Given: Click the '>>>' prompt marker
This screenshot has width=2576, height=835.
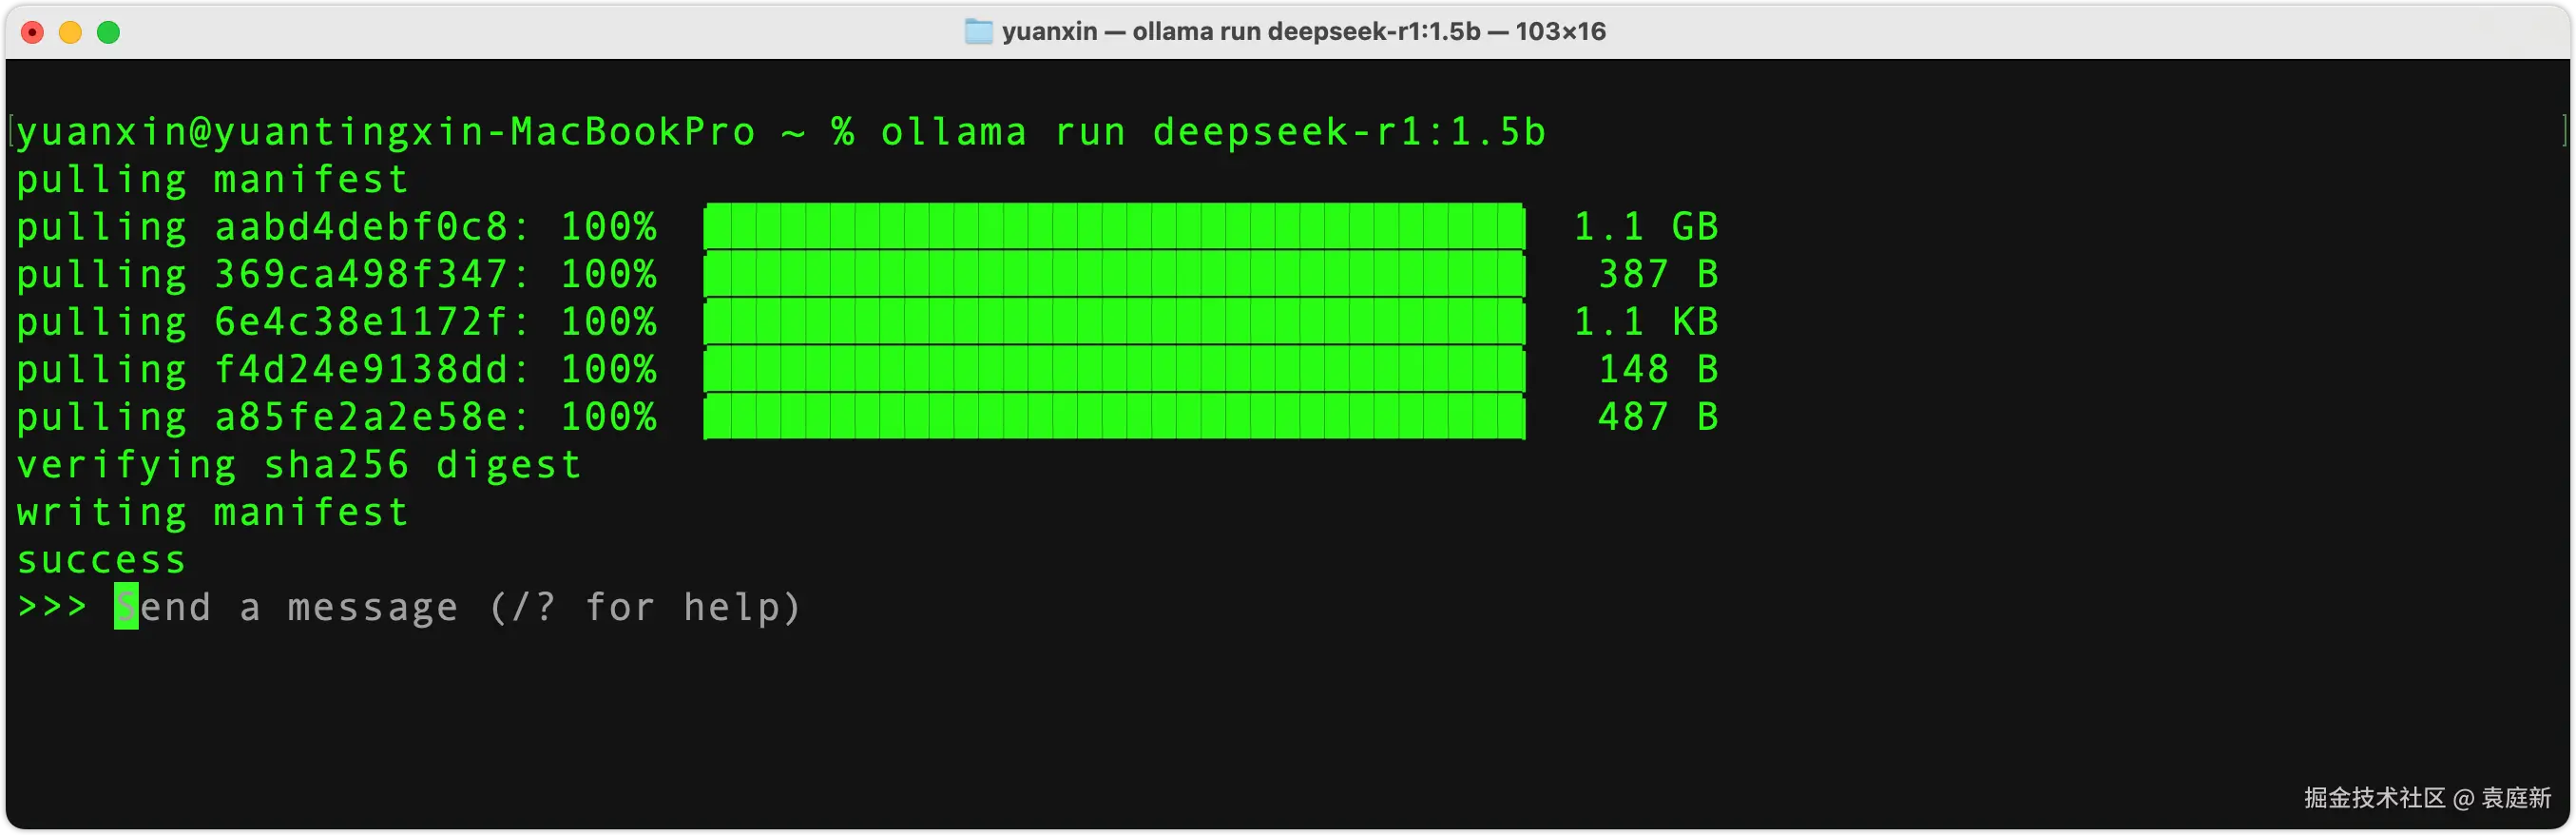Looking at the screenshot, I should point(52,606).
